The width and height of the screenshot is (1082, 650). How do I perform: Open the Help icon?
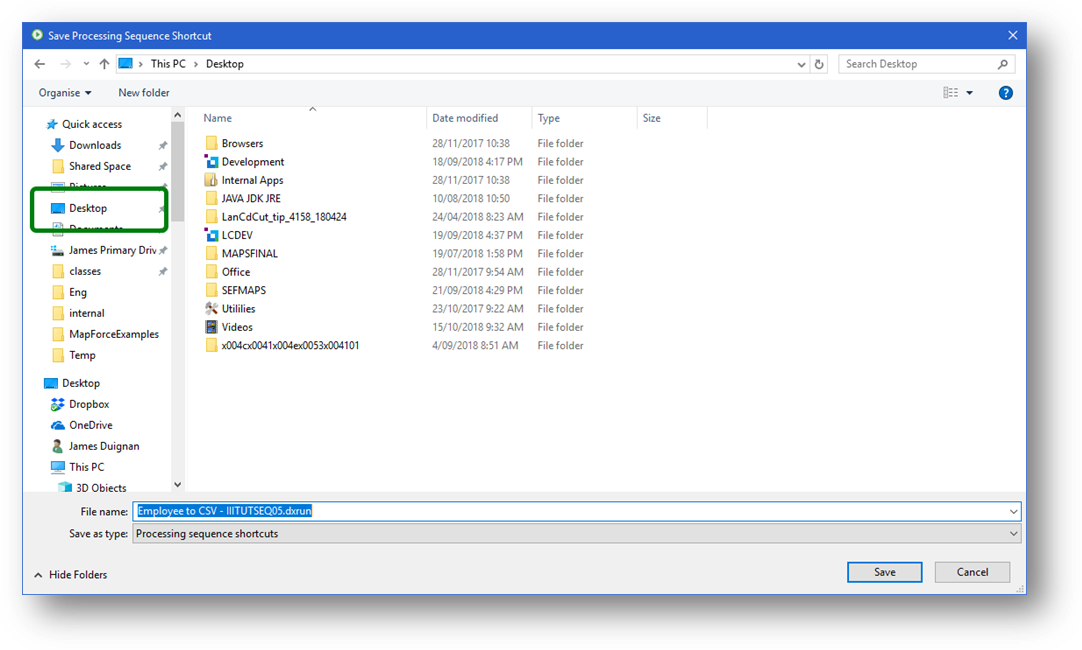[1005, 92]
